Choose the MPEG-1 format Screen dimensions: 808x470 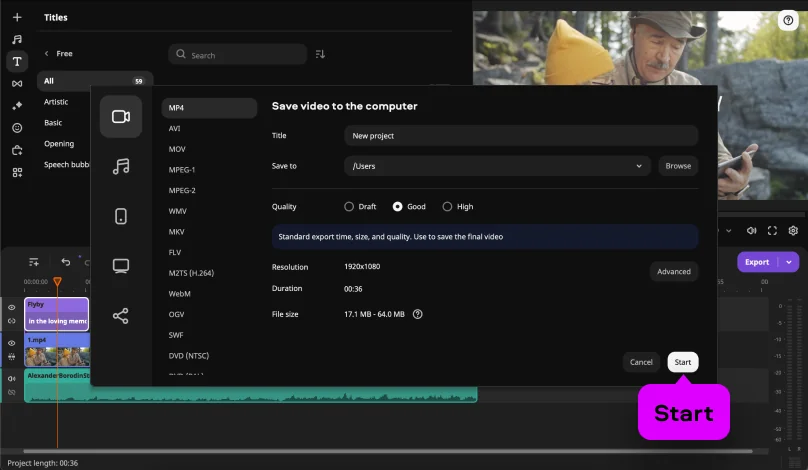tap(181, 170)
